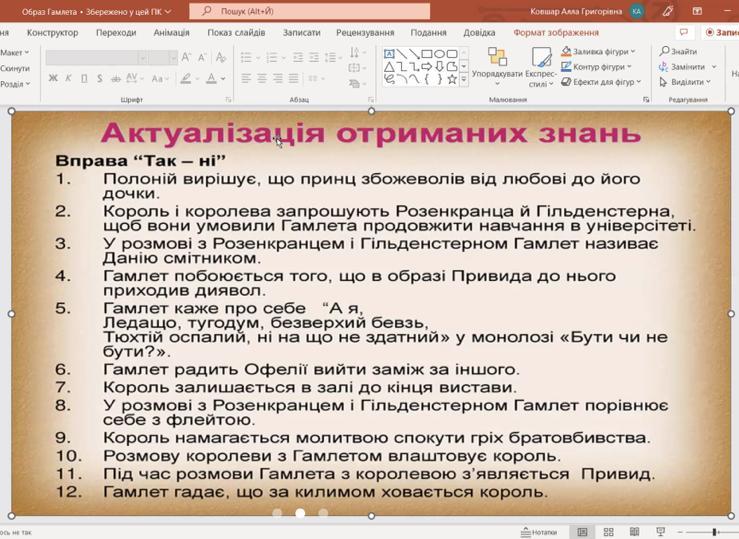
Task: Open the Нотатки notes pane
Action: click(x=539, y=532)
